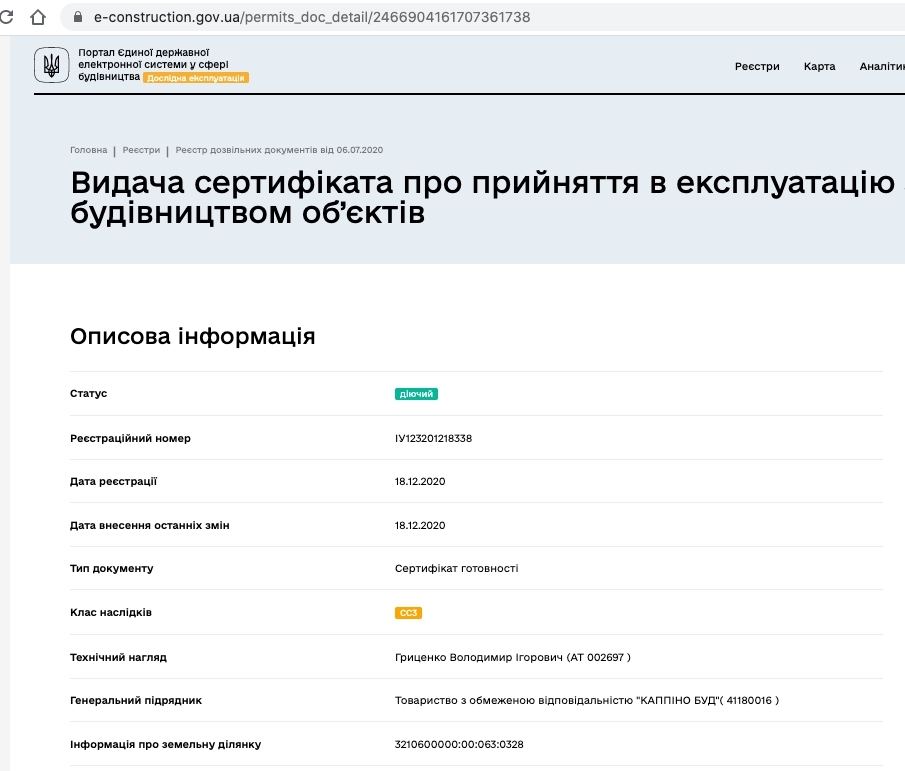Select Дата внесення останніх змін value
The height and width of the screenshot is (771, 905).
(x=420, y=525)
